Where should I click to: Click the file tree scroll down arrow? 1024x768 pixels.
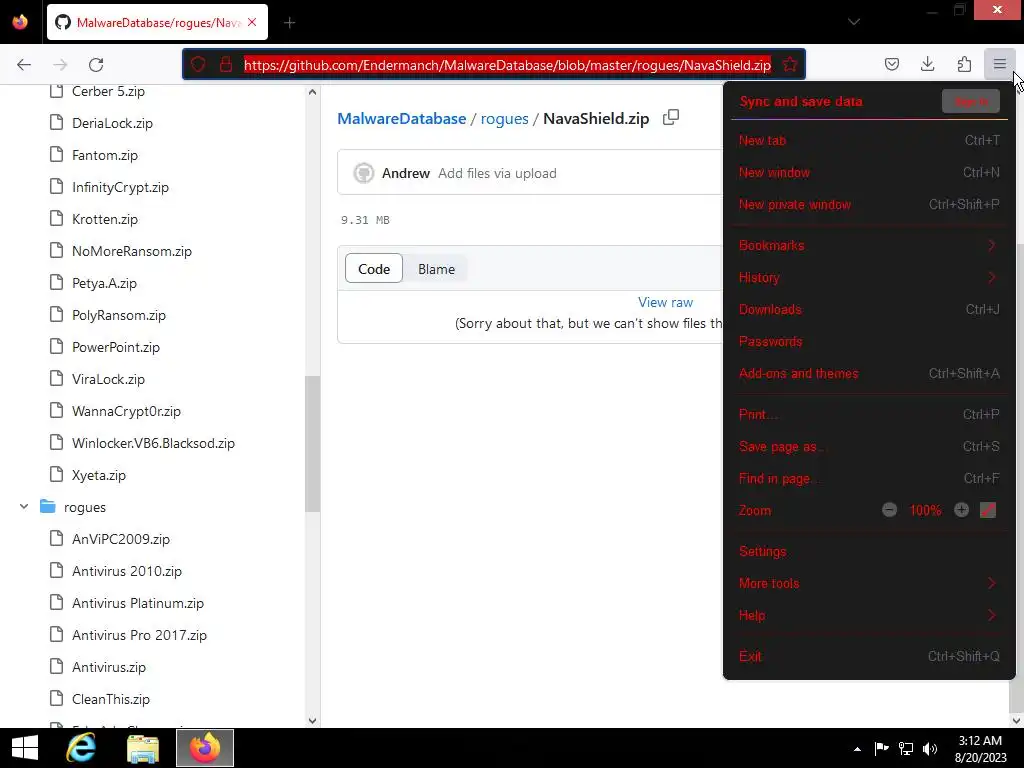click(312, 720)
